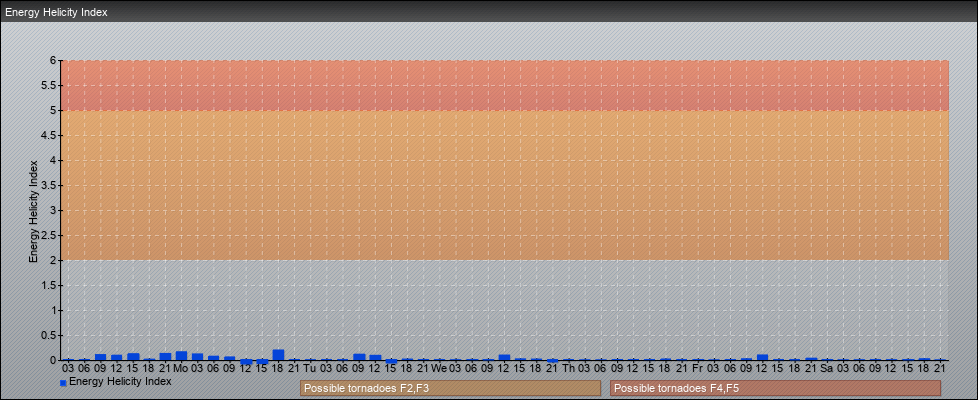The image size is (978, 400).
Task: Toggle the Energy Helicity Index legend label
Action: pos(120,381)
